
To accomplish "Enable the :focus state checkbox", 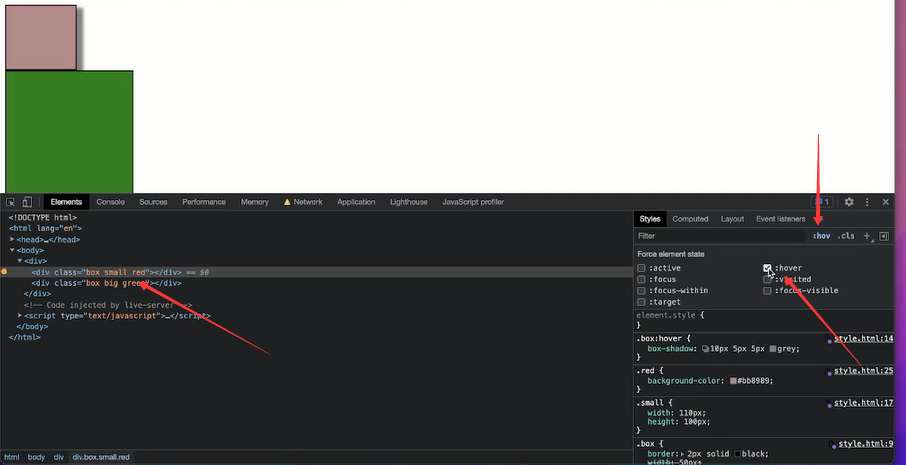I will point(641,280).
